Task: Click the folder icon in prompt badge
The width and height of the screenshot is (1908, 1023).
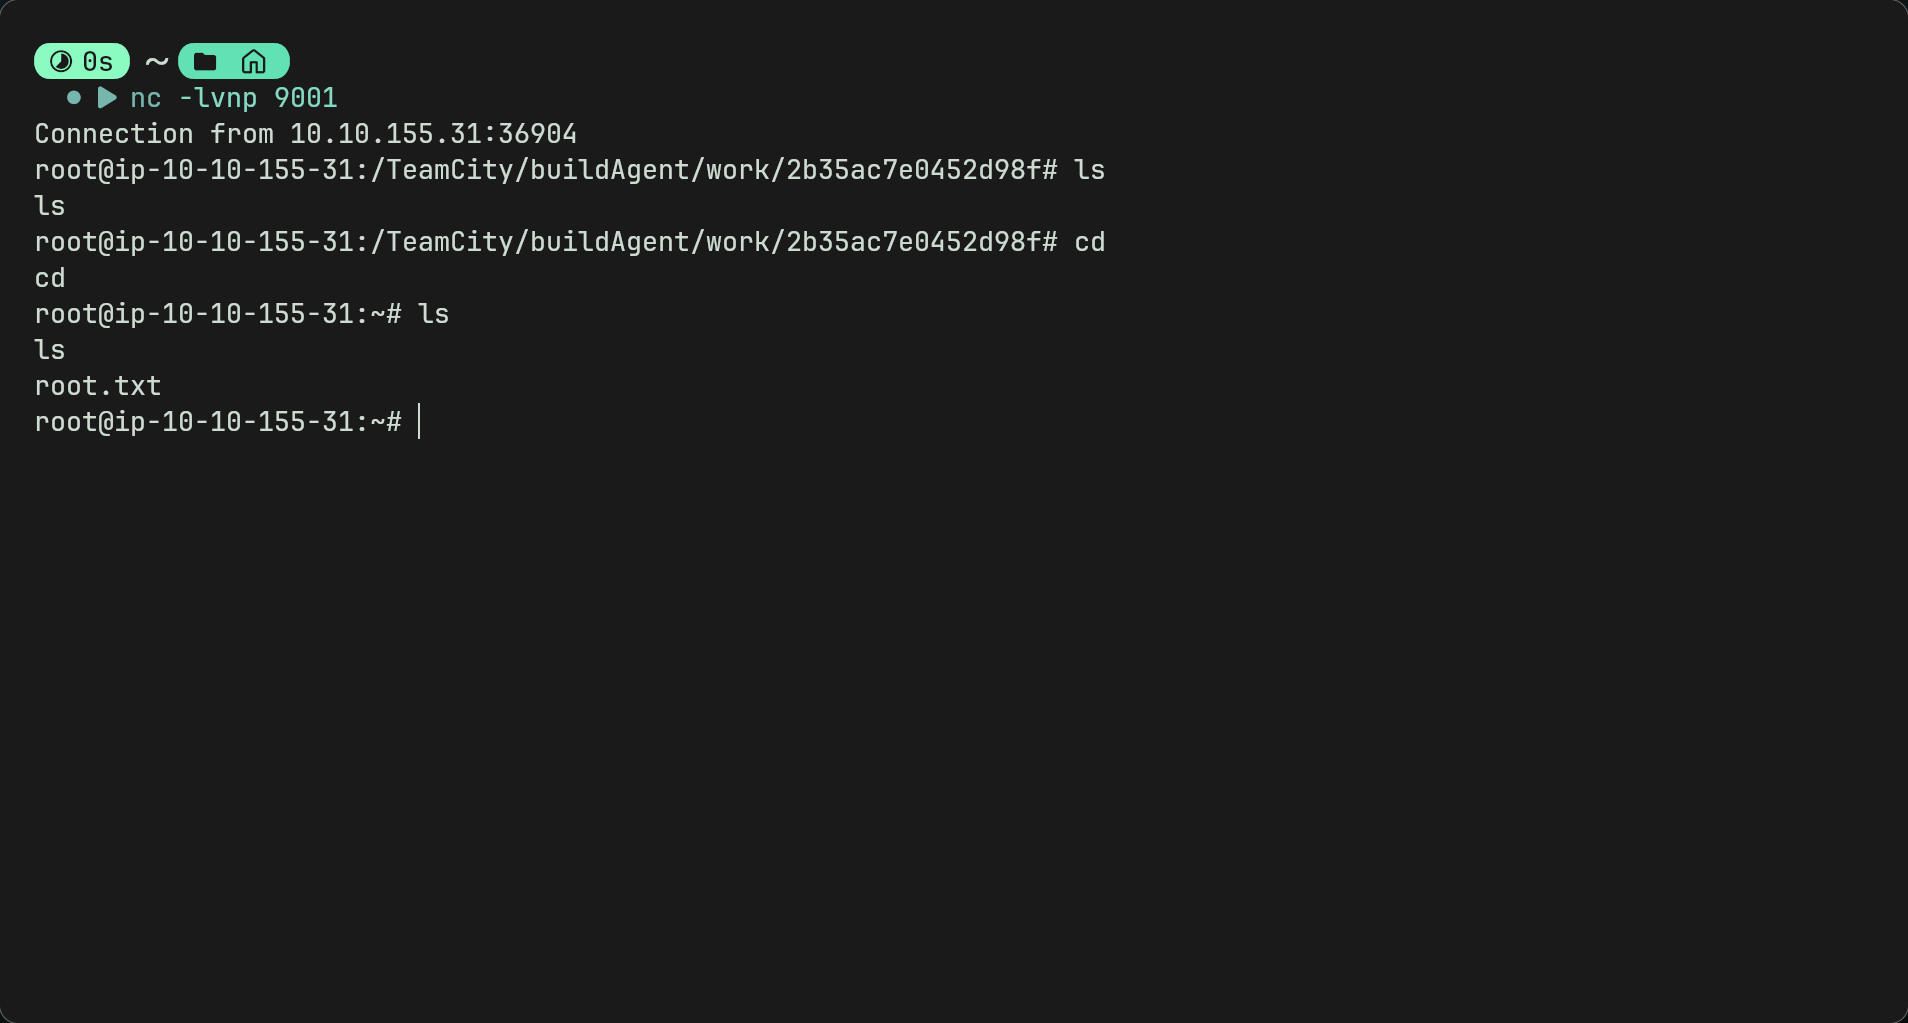Action: pyautogui.click(x=205, y=62)
